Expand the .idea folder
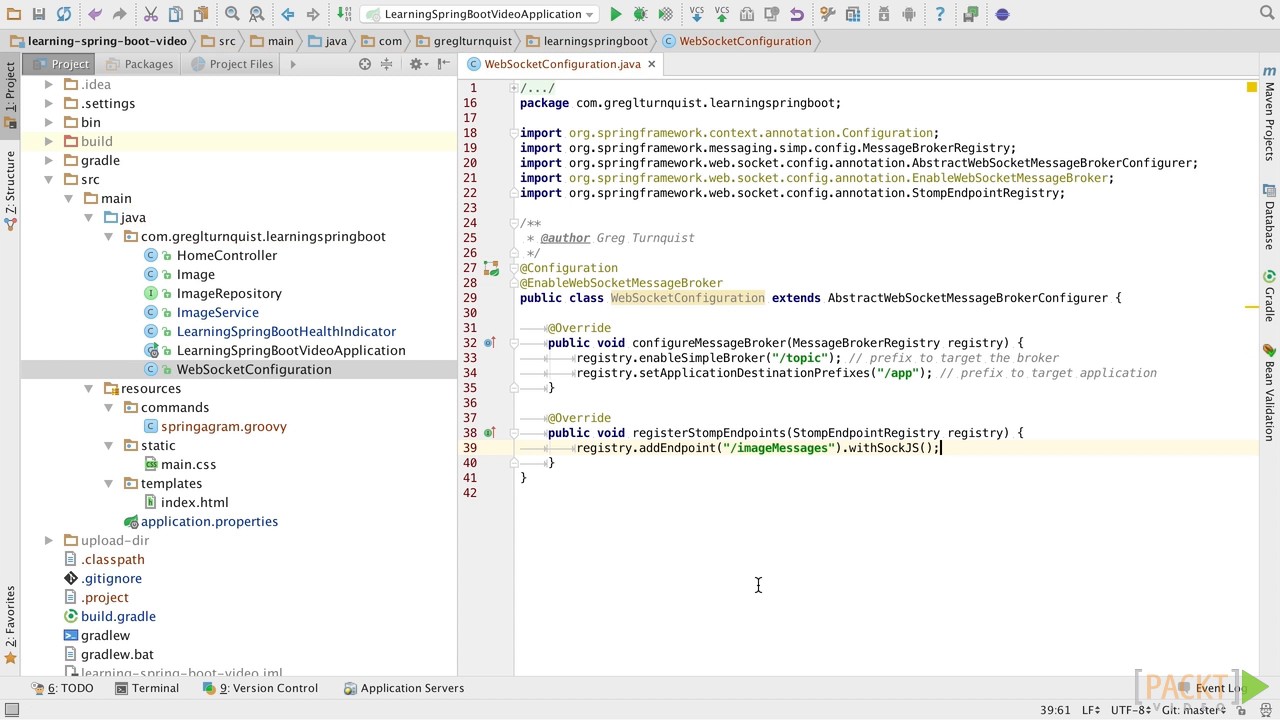 [49, 85]
